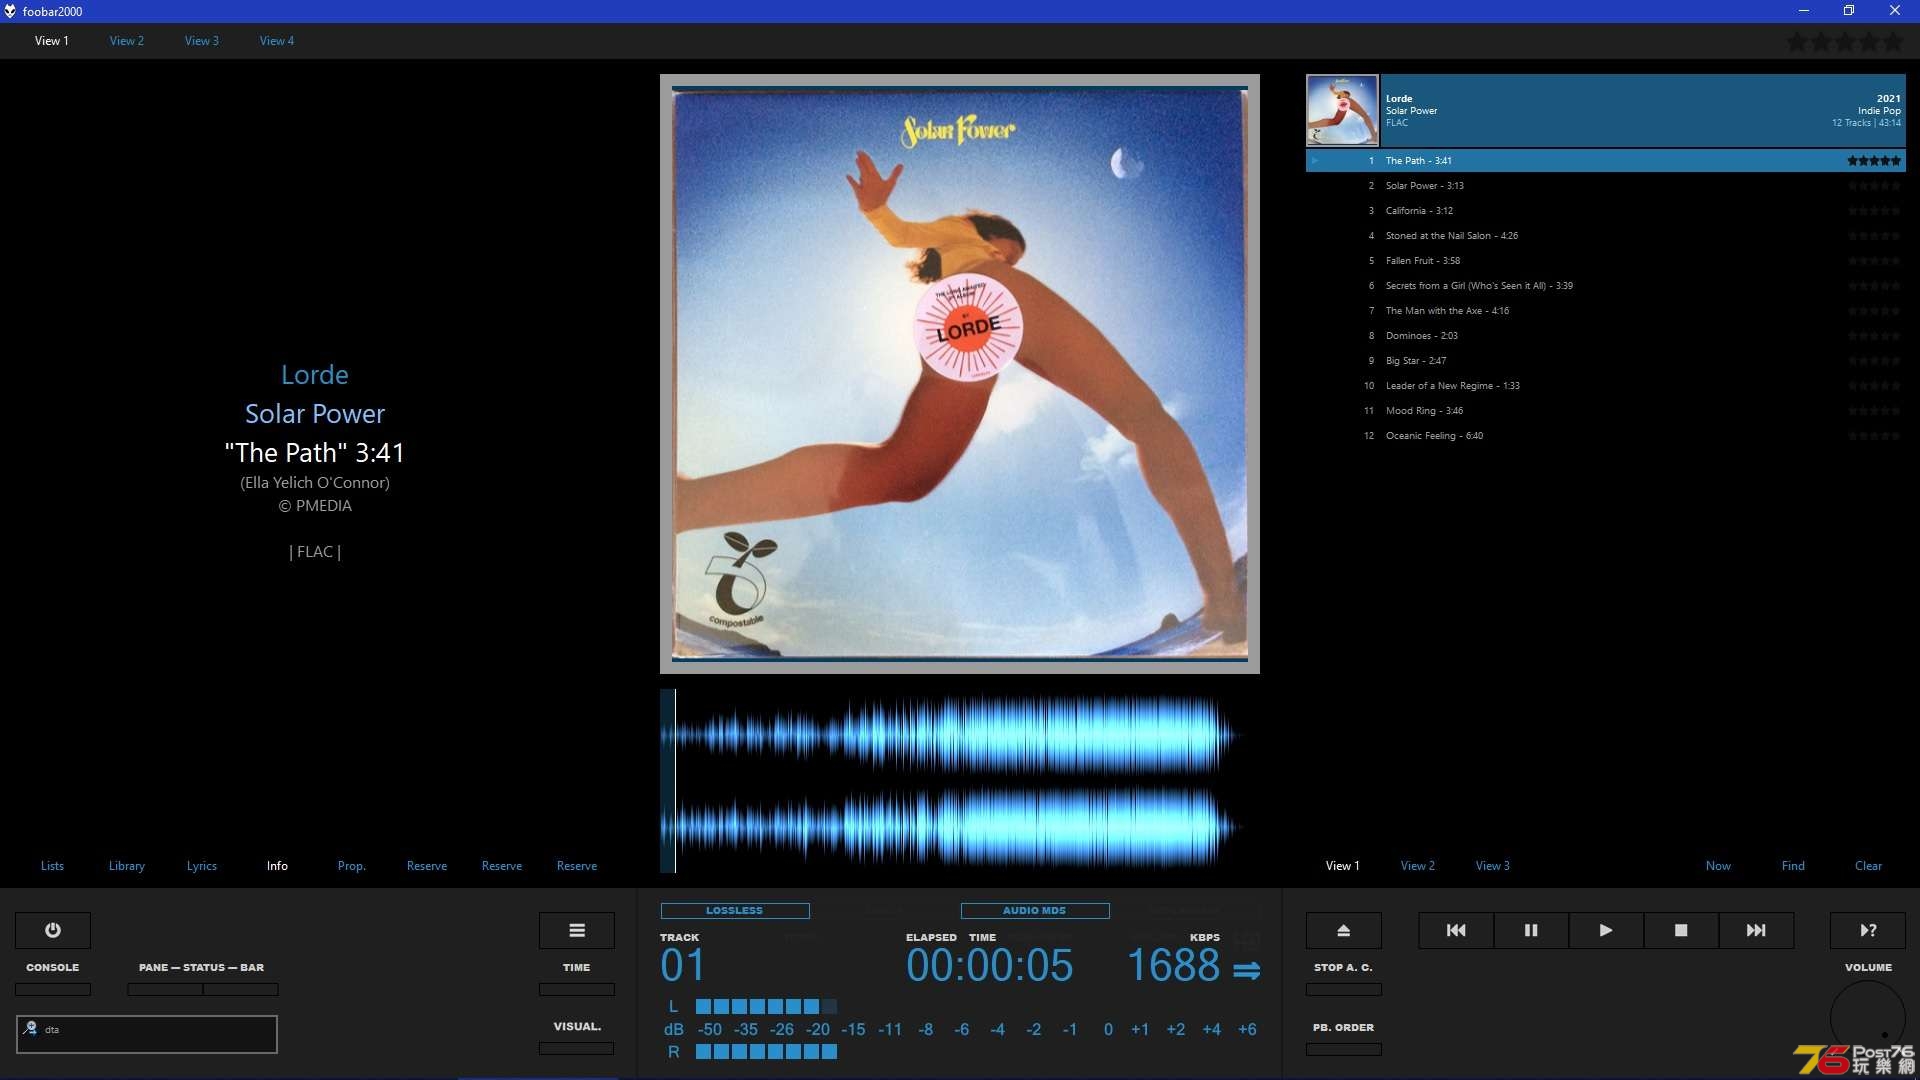Toggle the STOP A. C. switch
1920x1080 pixels.
1344,989
